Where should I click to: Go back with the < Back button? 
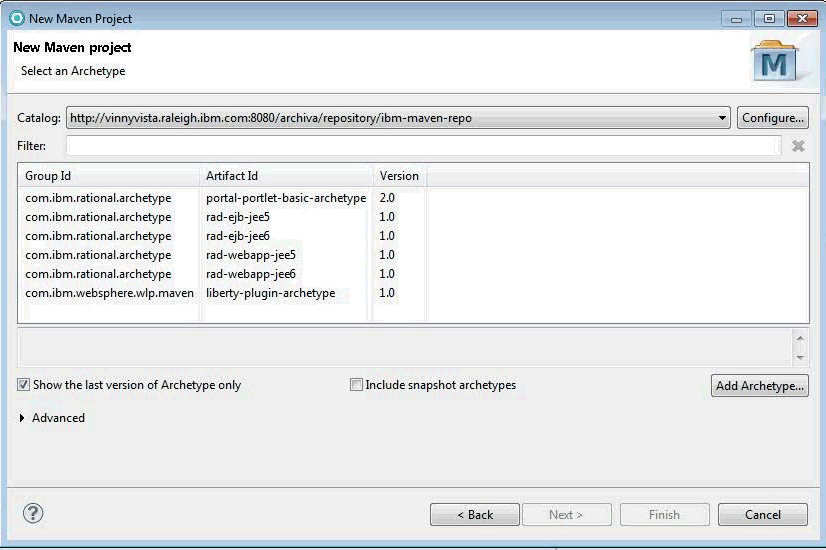475,515
